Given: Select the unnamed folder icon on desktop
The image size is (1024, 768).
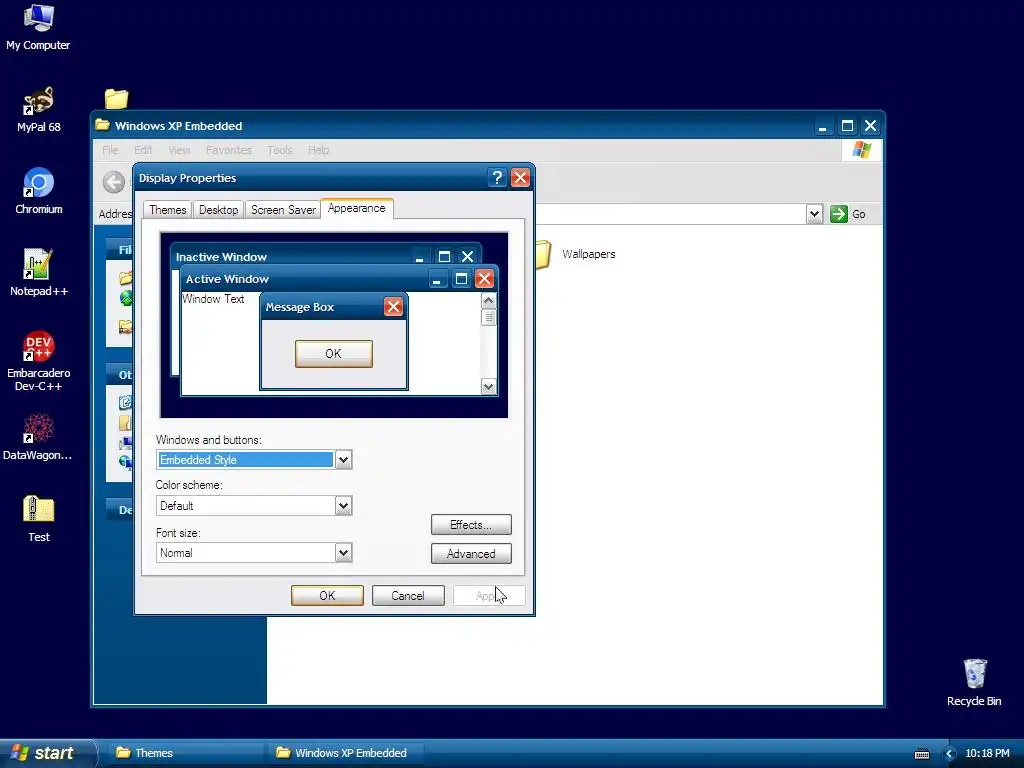Looking at the screenshot, I should pyautogui.click(x=116, y=99).
